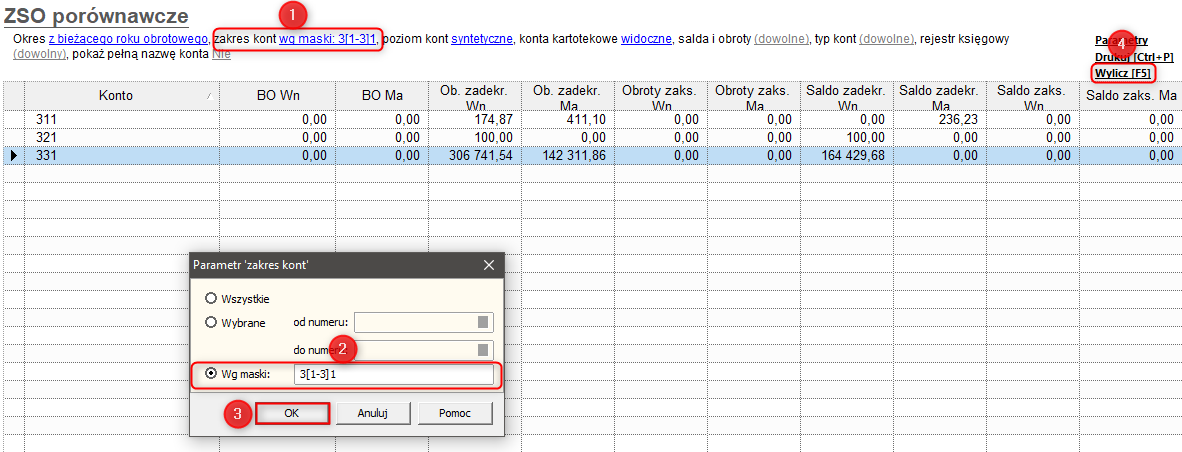Click 'widoczne' link for konta kartotekowe
This screenshot has height=452, width=1182.
tap(646, 38)
